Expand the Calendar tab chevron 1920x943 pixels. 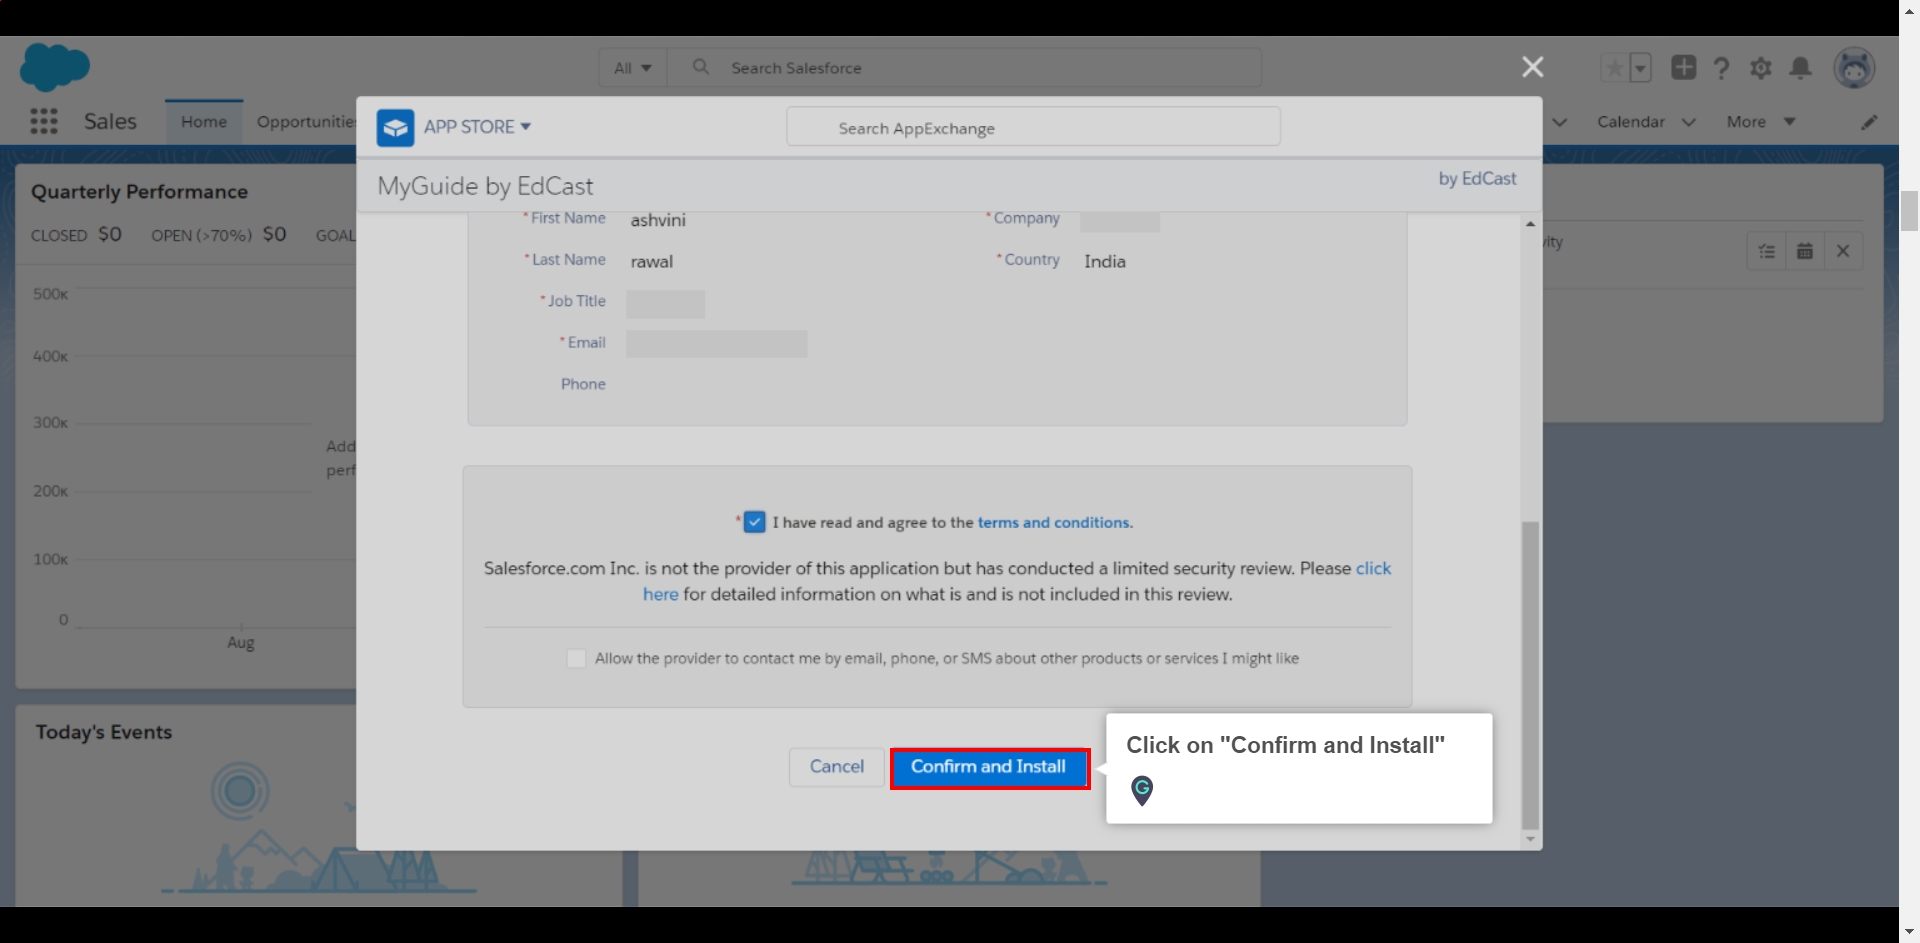click(x=1689, y=122)
